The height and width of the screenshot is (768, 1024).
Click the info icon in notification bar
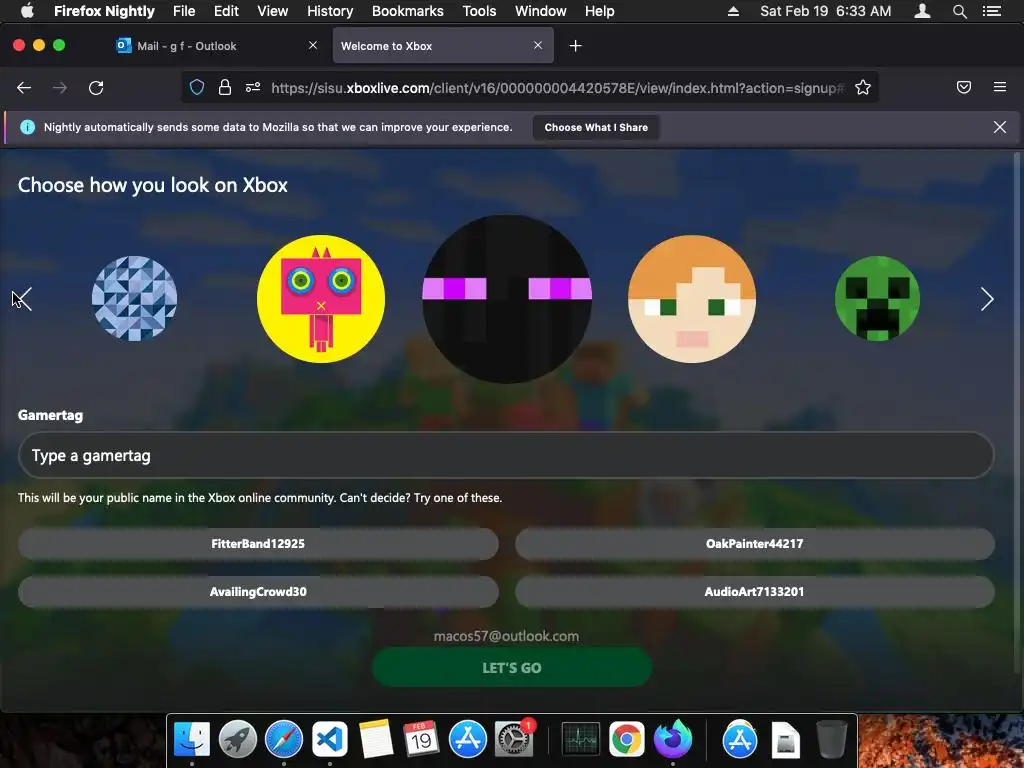pos(27,127)
